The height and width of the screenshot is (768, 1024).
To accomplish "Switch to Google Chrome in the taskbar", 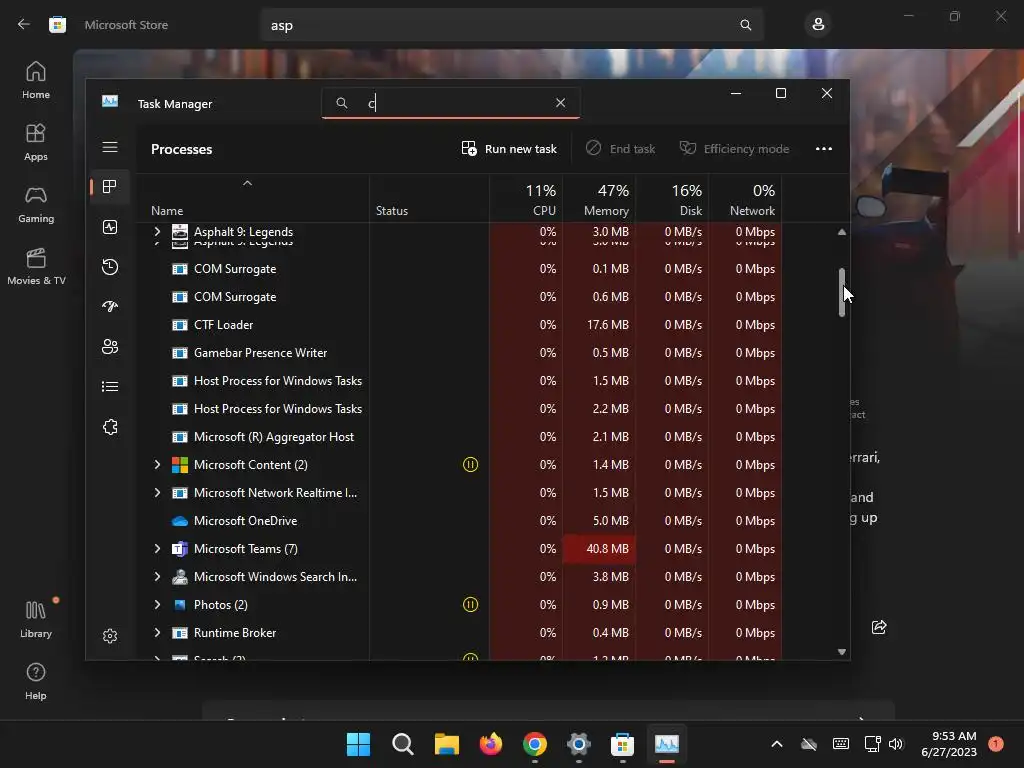I will coord(534,744).
